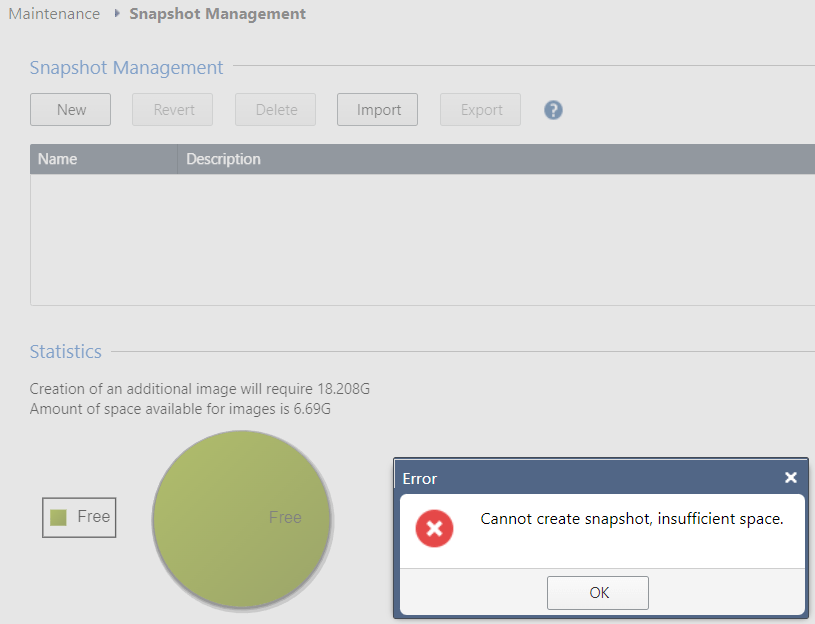Click the breadcrumb arrow after Maintenance
815x624 pixels.
tap(117, 14)
